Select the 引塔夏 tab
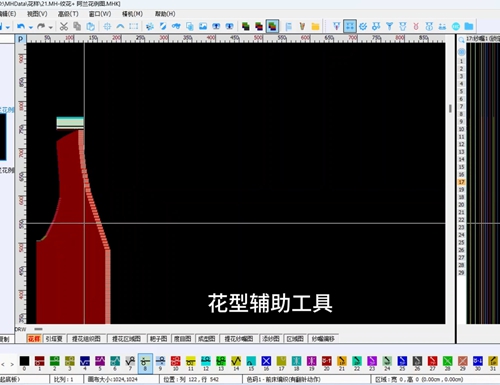500x385 pixels. (54, 339)
